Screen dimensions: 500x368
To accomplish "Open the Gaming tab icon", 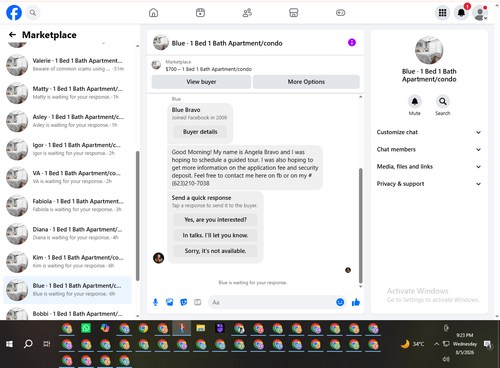I will coord(340,13).
